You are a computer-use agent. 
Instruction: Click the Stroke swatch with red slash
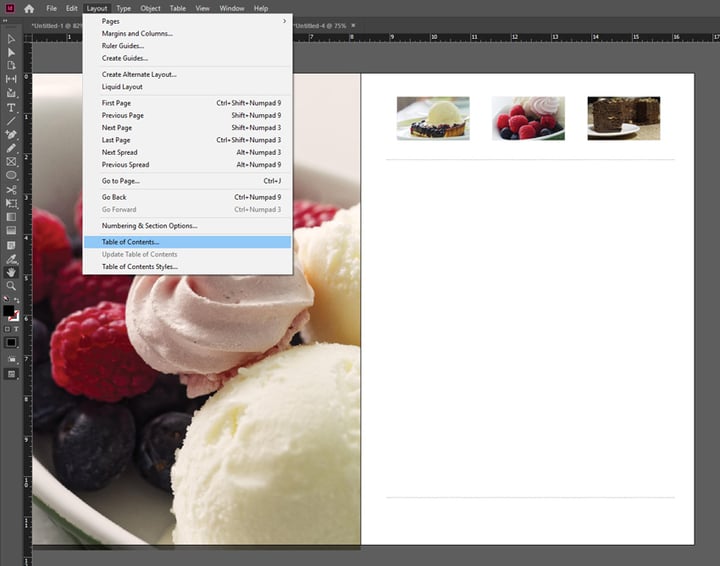[15, 316]
